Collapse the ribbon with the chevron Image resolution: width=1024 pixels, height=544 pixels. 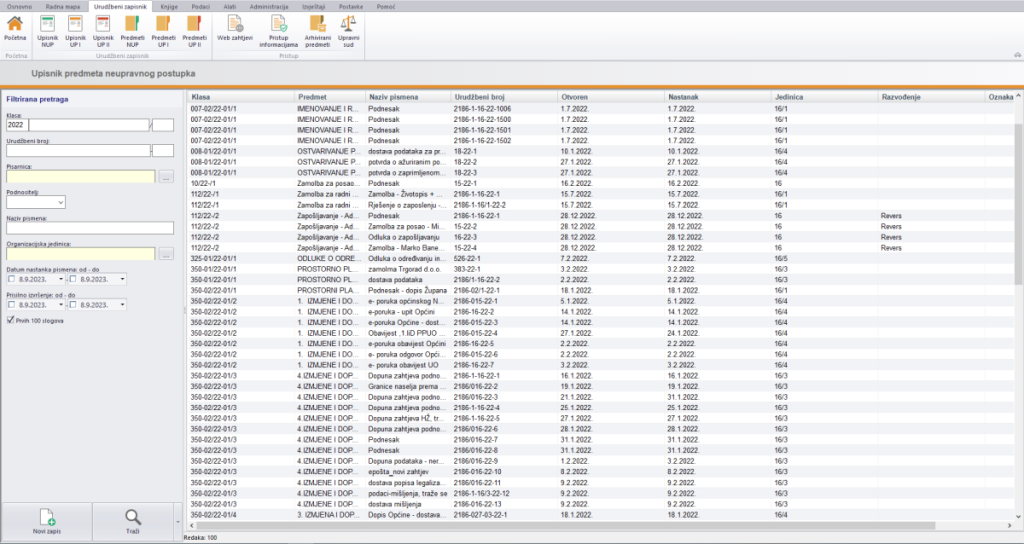[1017, 55]
